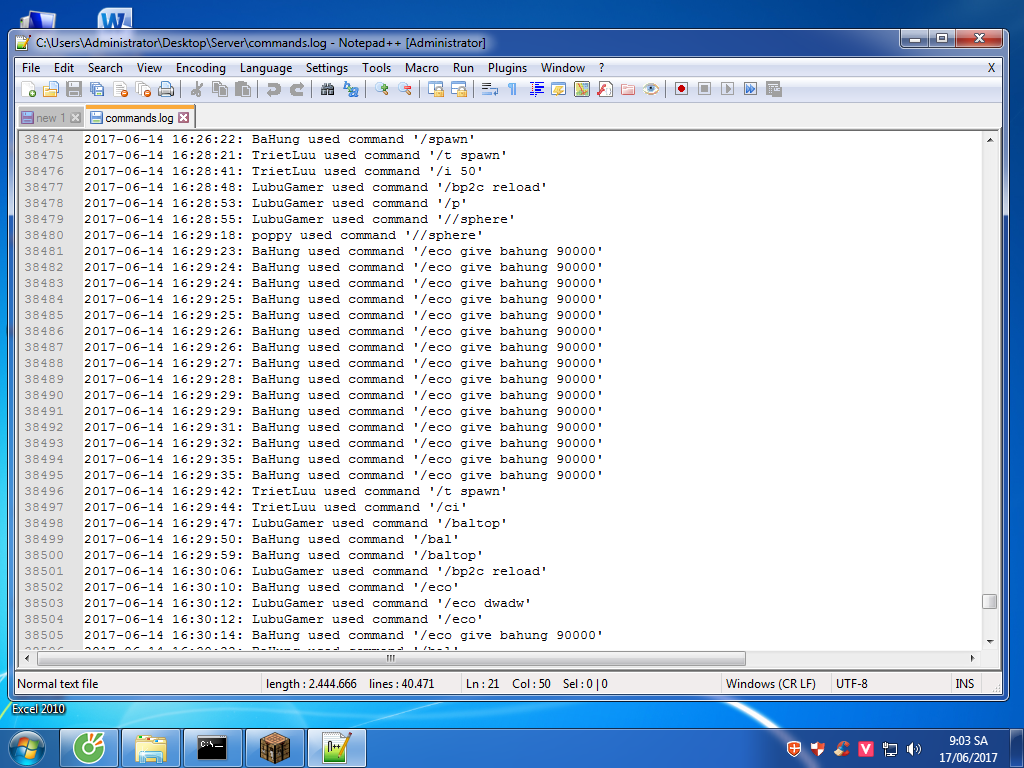Open the Macro menu
The image size is (1024, 768).
421,68
